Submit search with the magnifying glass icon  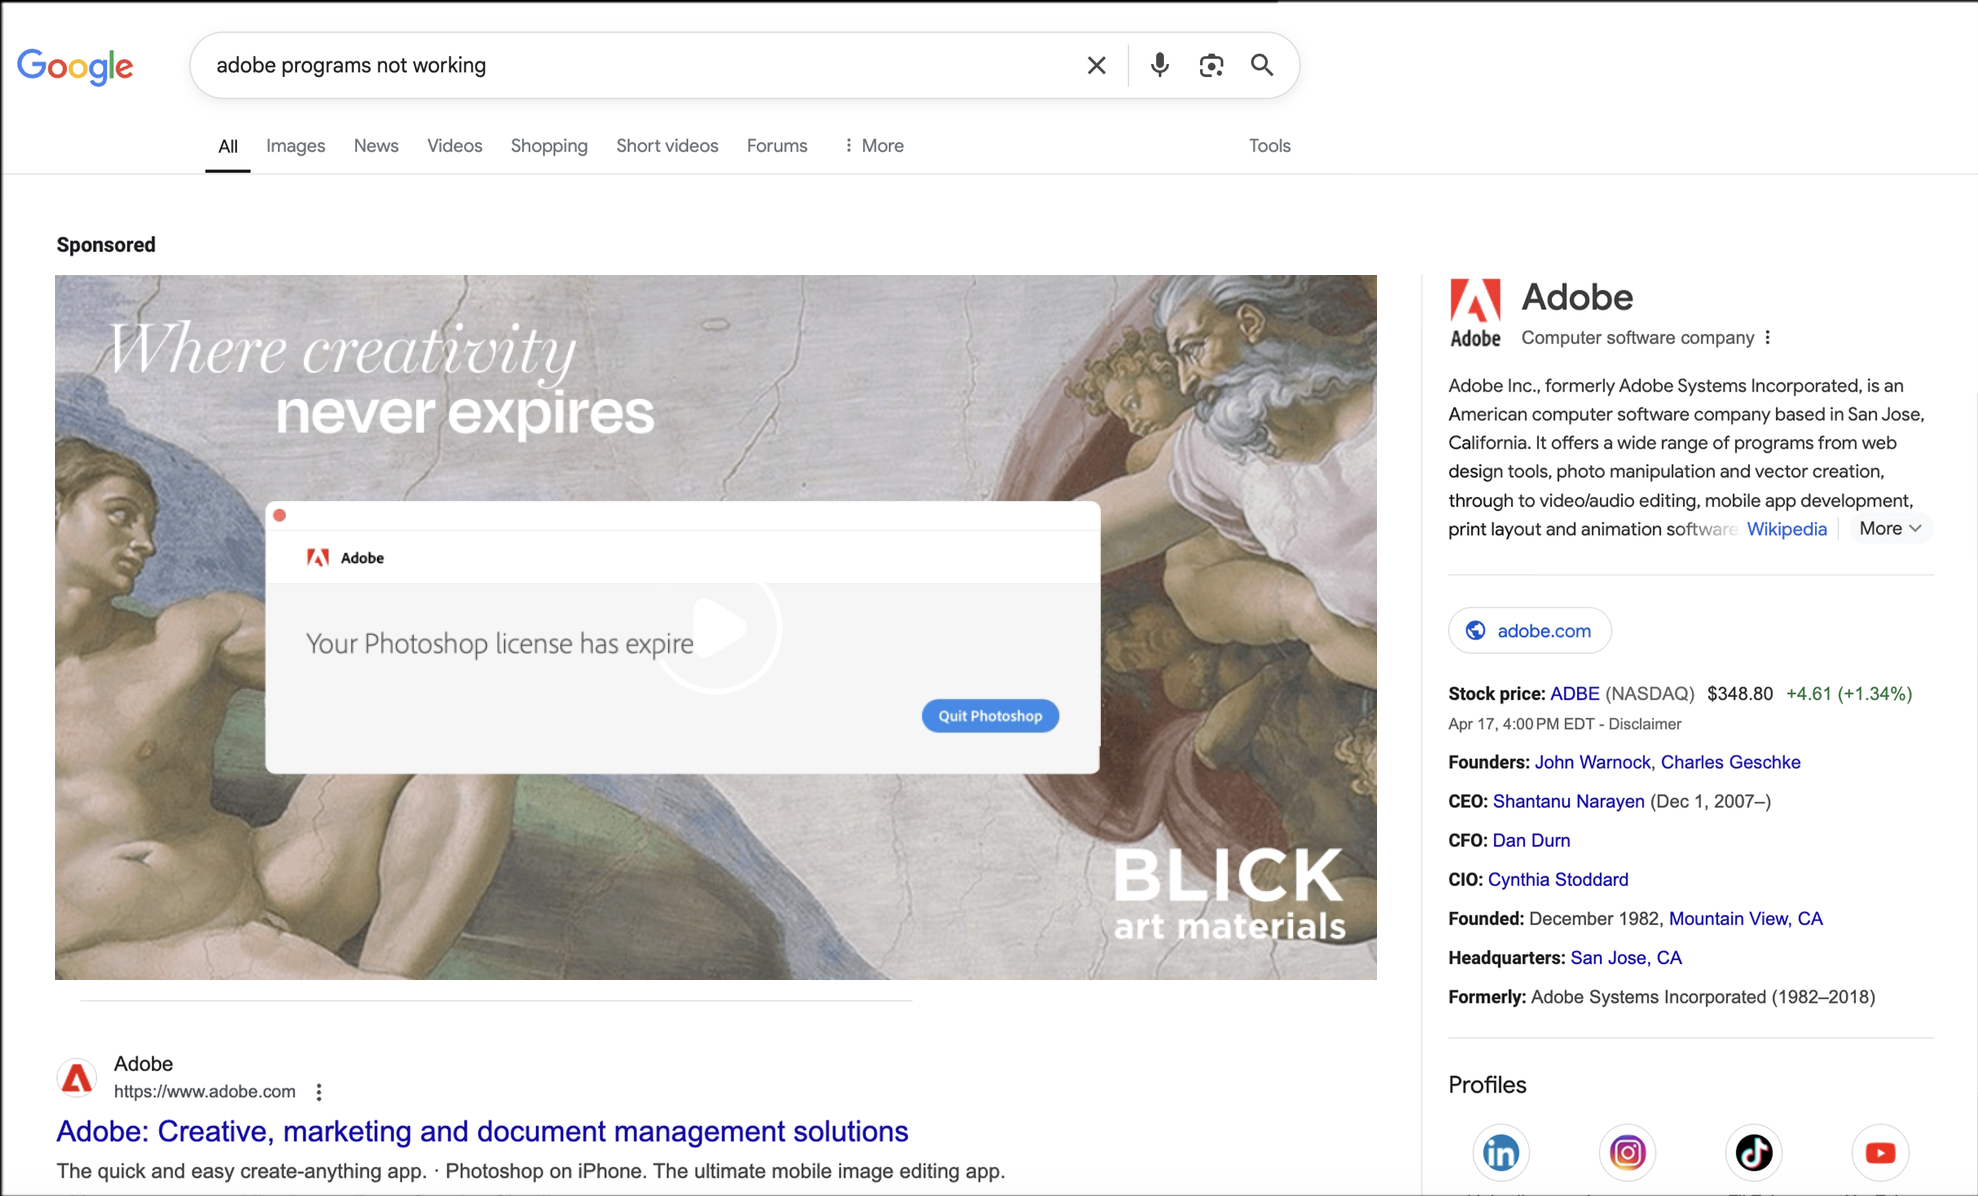point(1262,65)
